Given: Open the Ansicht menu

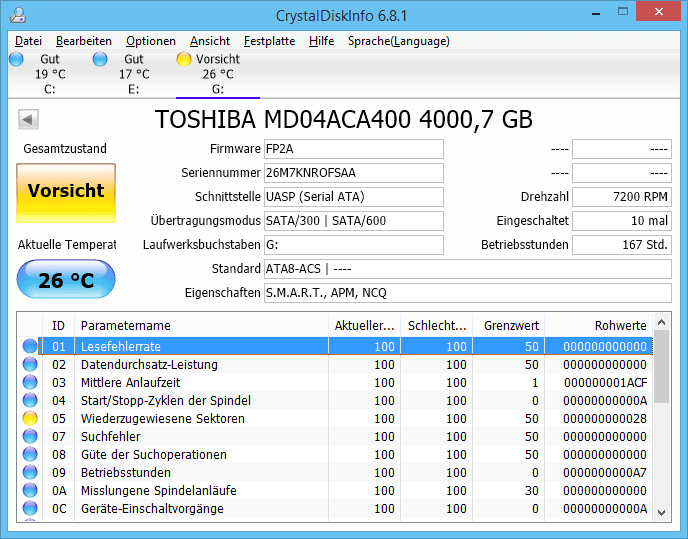Looking at the screenshot, I should pyautogui.click(x=210, y=41).
